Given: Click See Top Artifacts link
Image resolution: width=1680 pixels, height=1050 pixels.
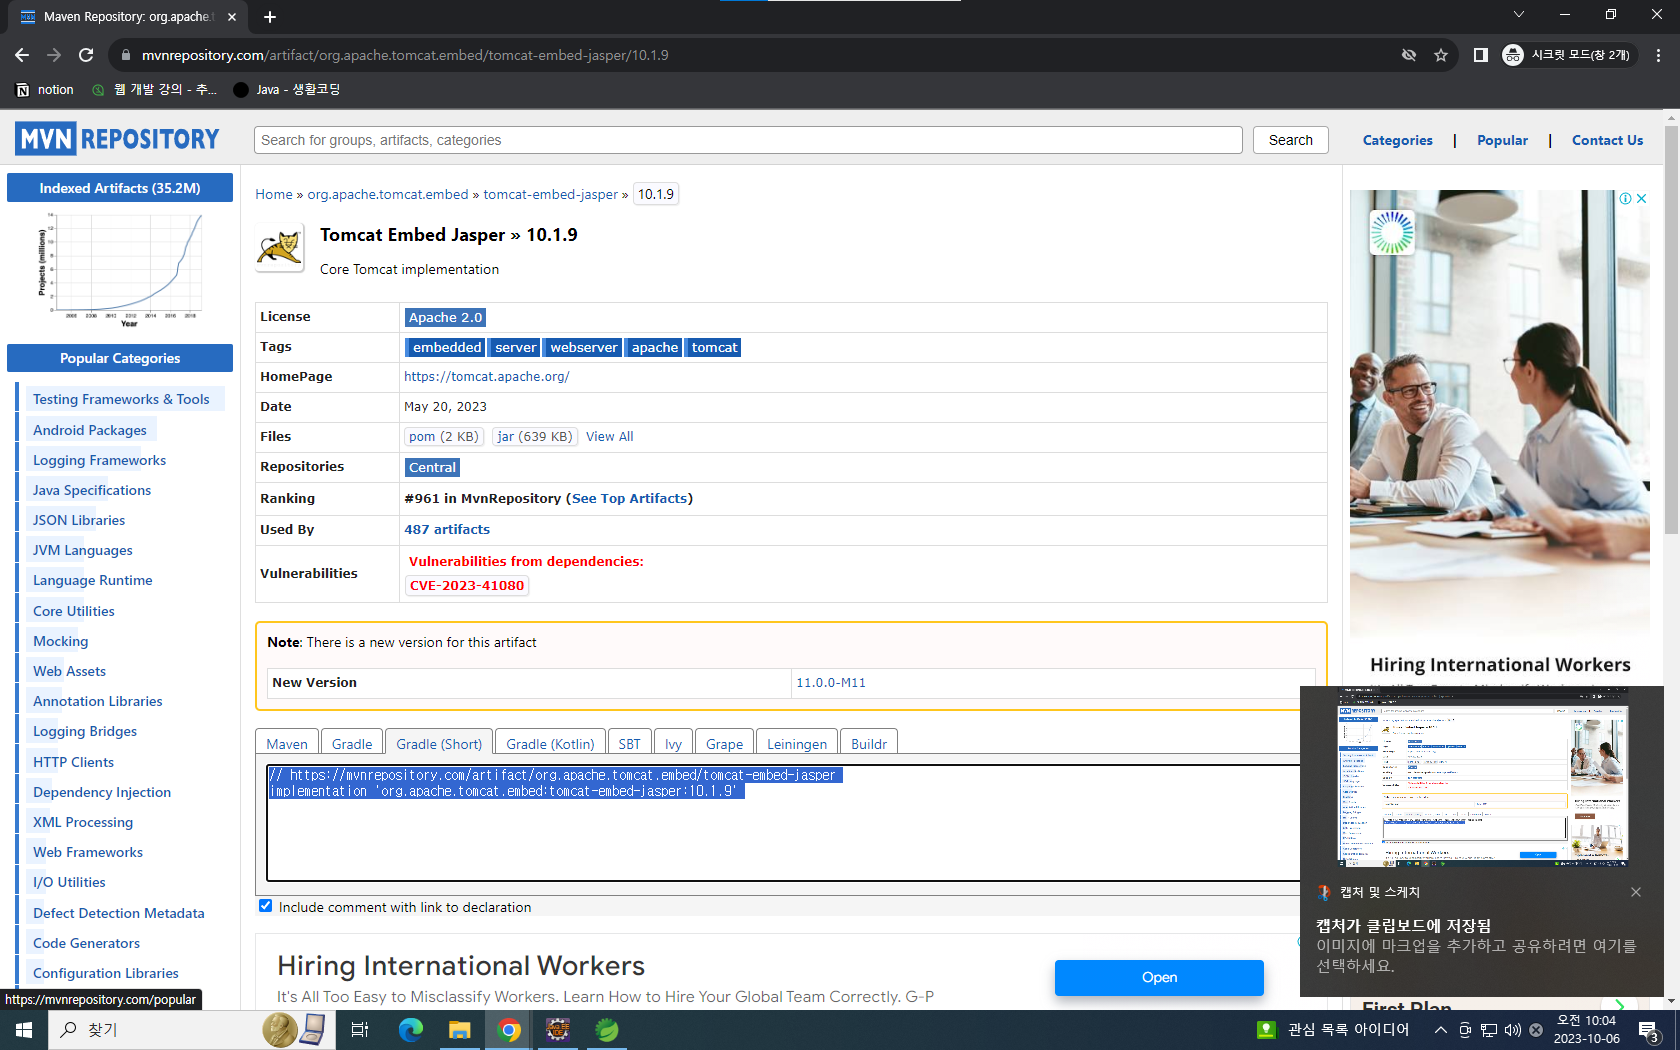Looking at the screenshot, I should pyautogui.click(x=630, y=498).
